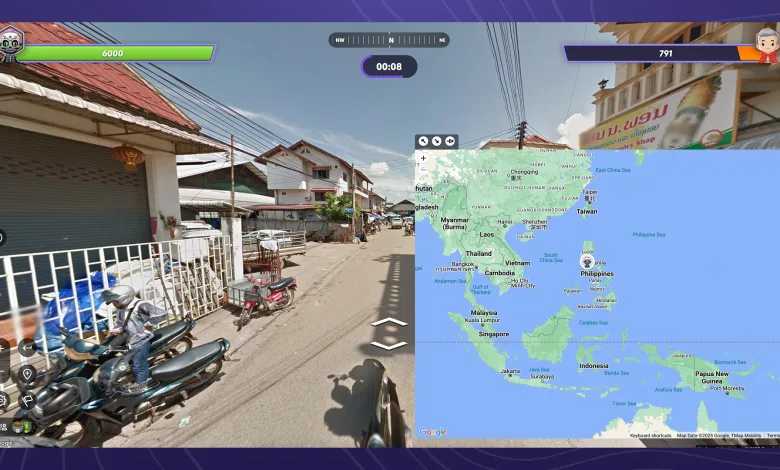Zoom in the map with plus button
780x470 pixels.
tap(423, 158)
